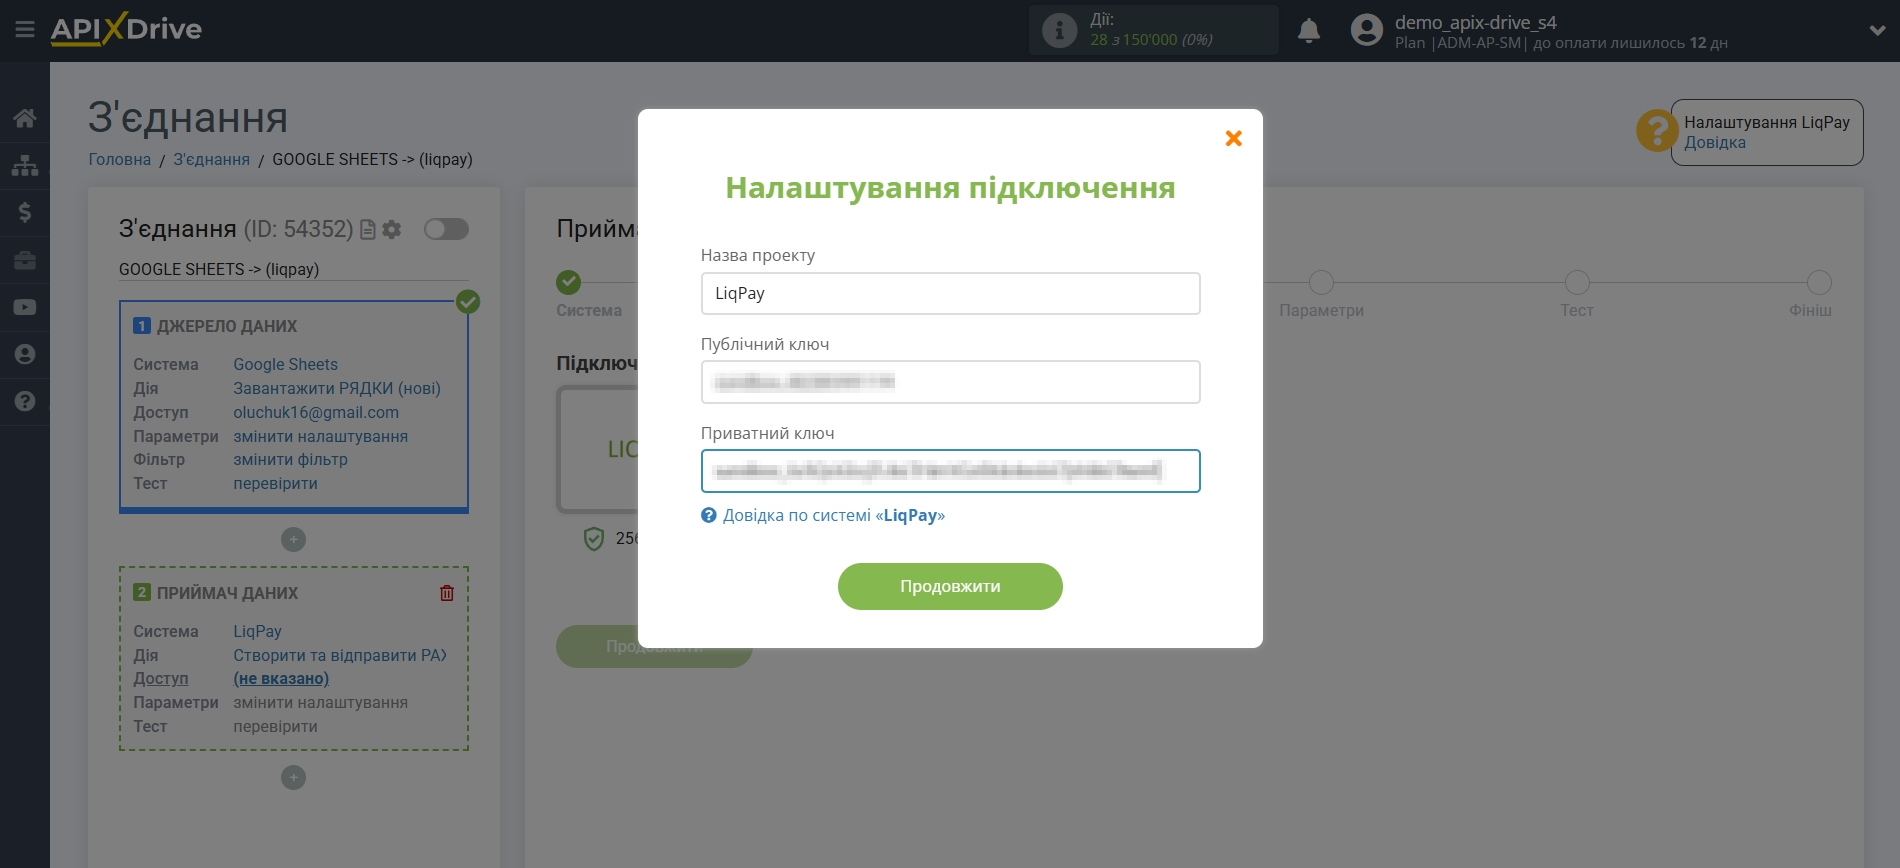Click the Система completed step
This screenshot has width=1900, height=868.
(568, 282)
